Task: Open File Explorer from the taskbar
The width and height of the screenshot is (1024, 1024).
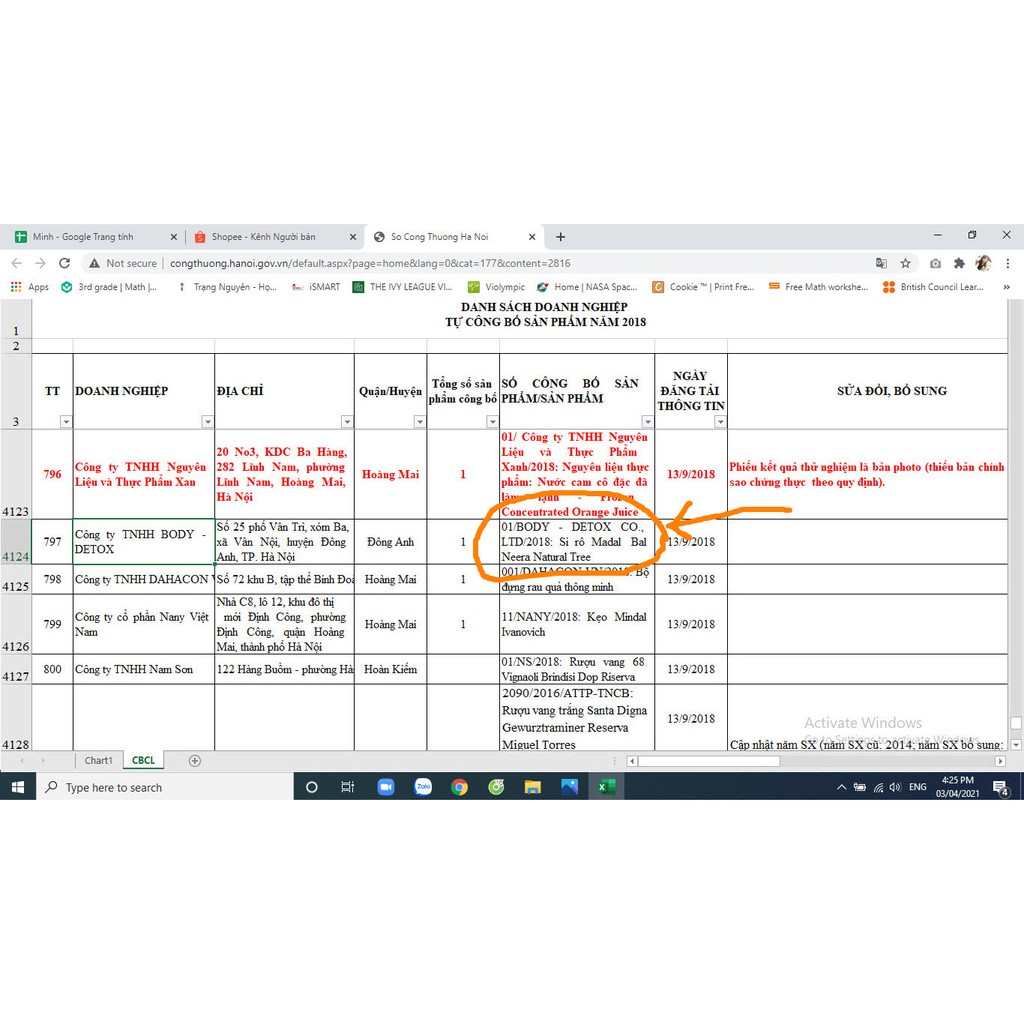Action: [532, 787]
